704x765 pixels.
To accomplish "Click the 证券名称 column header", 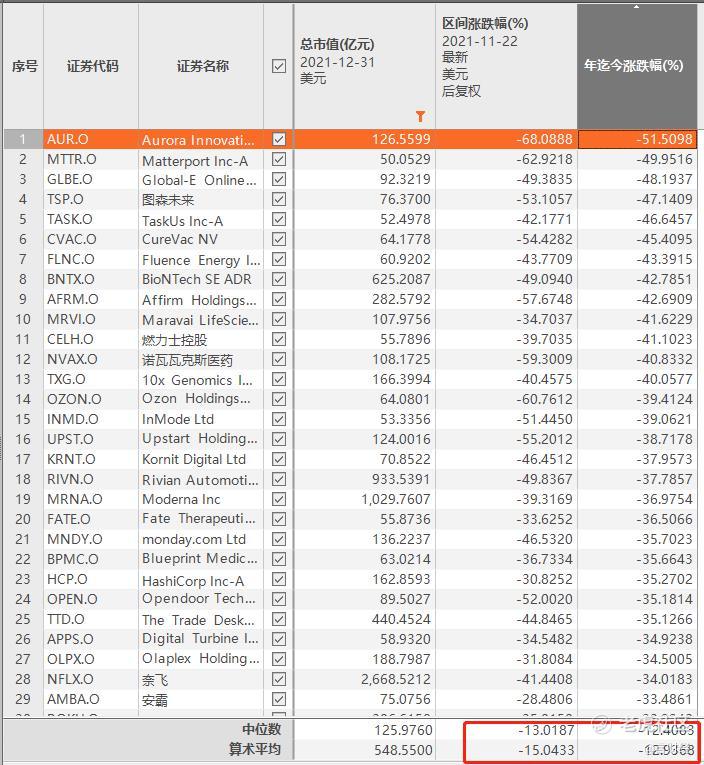I will click(x=201, y=66).
